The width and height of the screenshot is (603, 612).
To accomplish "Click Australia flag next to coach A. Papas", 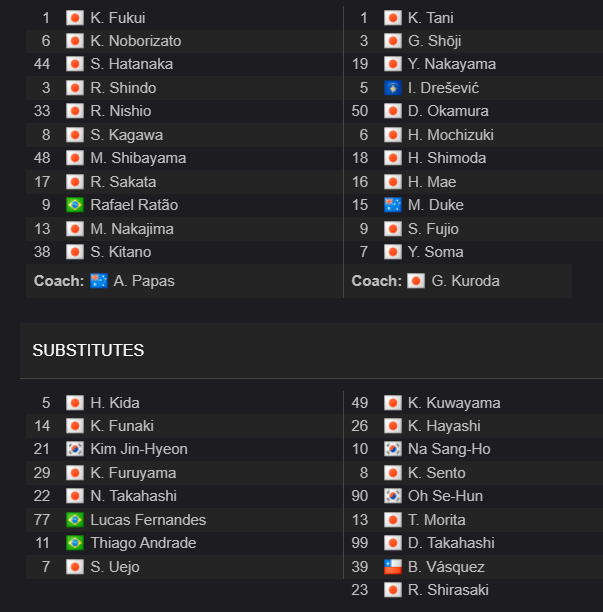I will (x=99, y=281).
